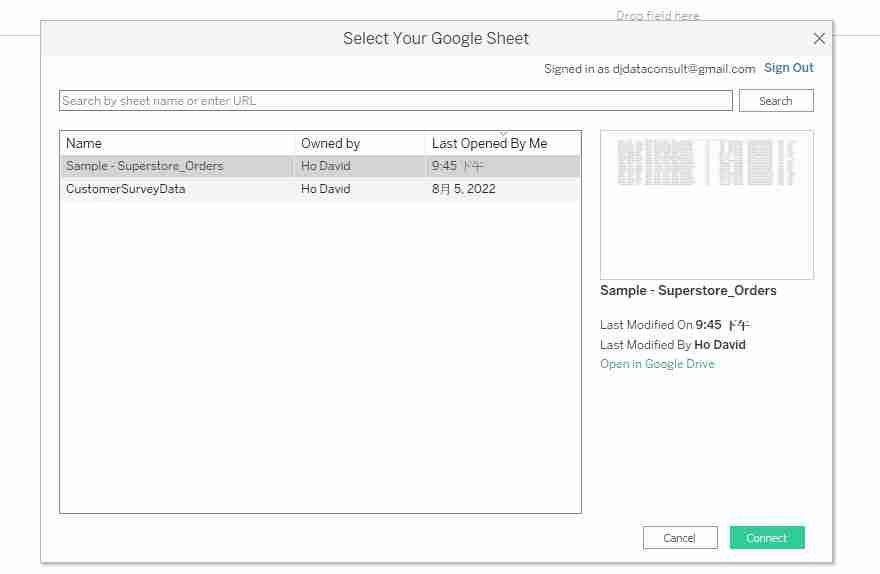Screen dimensions: 880x574
Task: Click the owner cell in the CustomerSurveyData row
Action: pyautogui.click(x=326, y=189)
